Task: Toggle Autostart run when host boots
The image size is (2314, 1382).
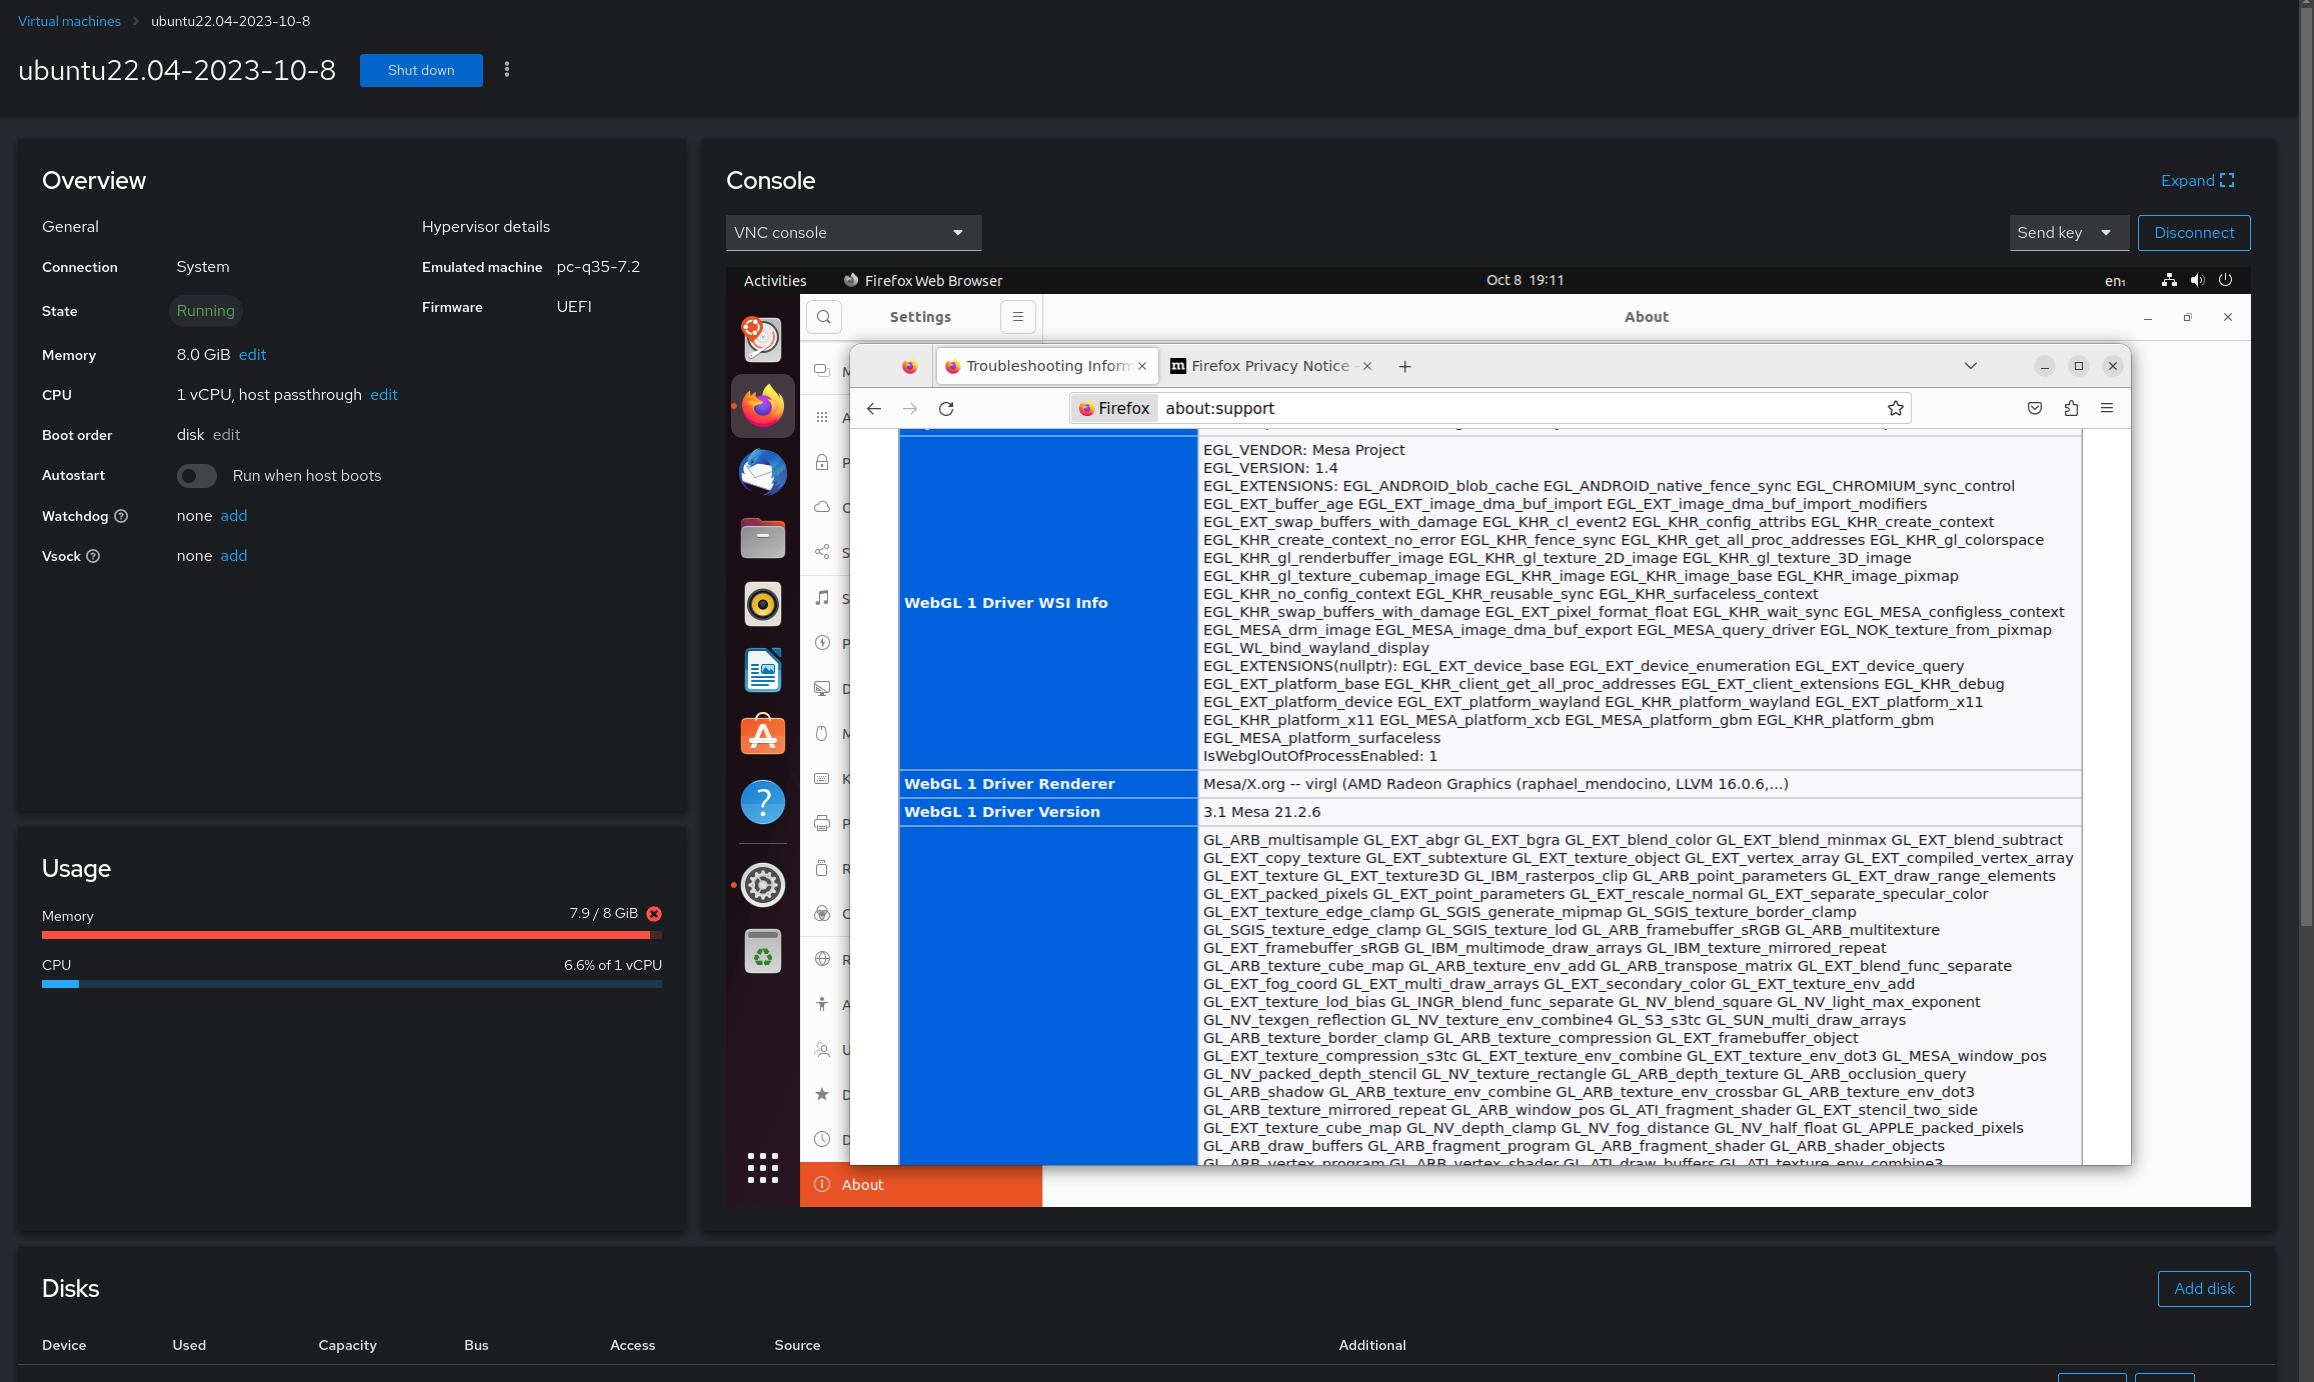Action: pyautogui.click(x=197, y=476)
